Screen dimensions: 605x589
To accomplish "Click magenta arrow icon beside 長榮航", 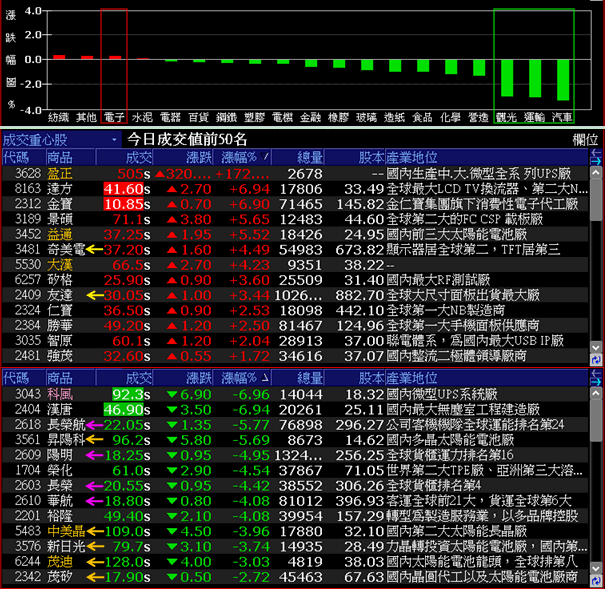I will pyautogui.click(x=94, y=425).
